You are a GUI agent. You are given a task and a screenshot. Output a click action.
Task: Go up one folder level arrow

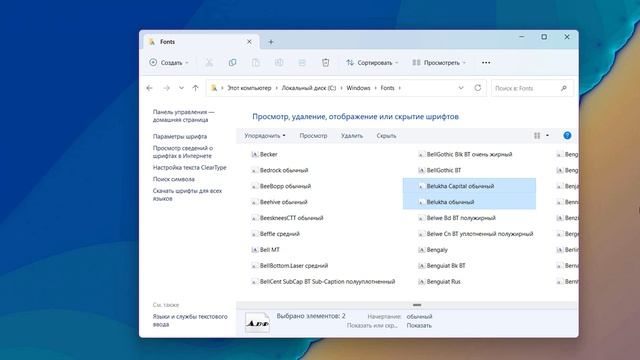click(196, 88)
